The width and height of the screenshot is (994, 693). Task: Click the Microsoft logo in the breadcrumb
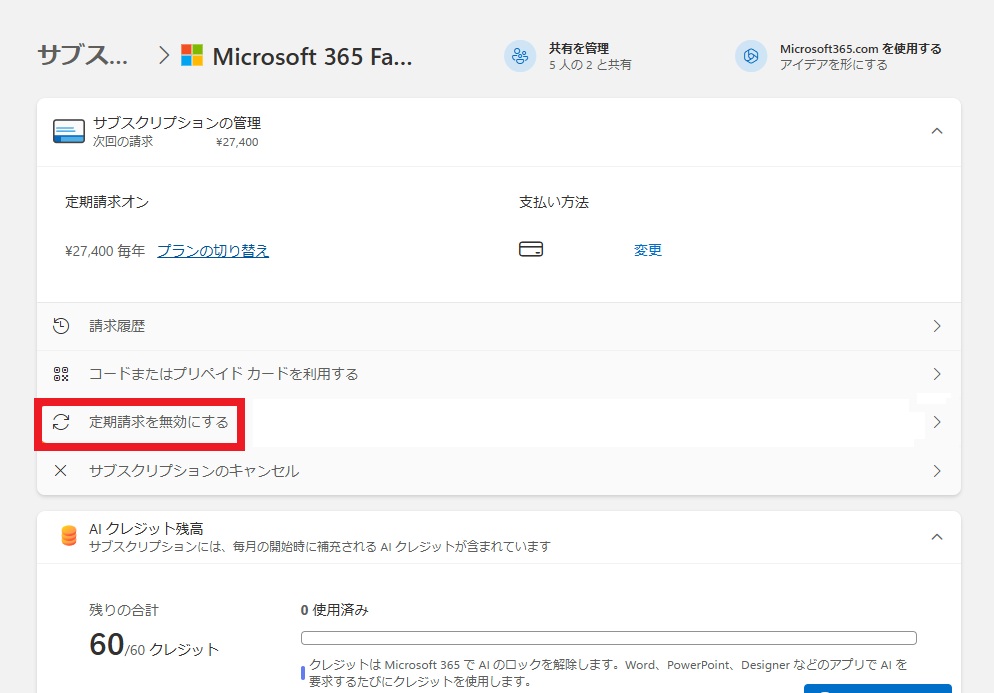pyautogui.click(x=192, y=55)
